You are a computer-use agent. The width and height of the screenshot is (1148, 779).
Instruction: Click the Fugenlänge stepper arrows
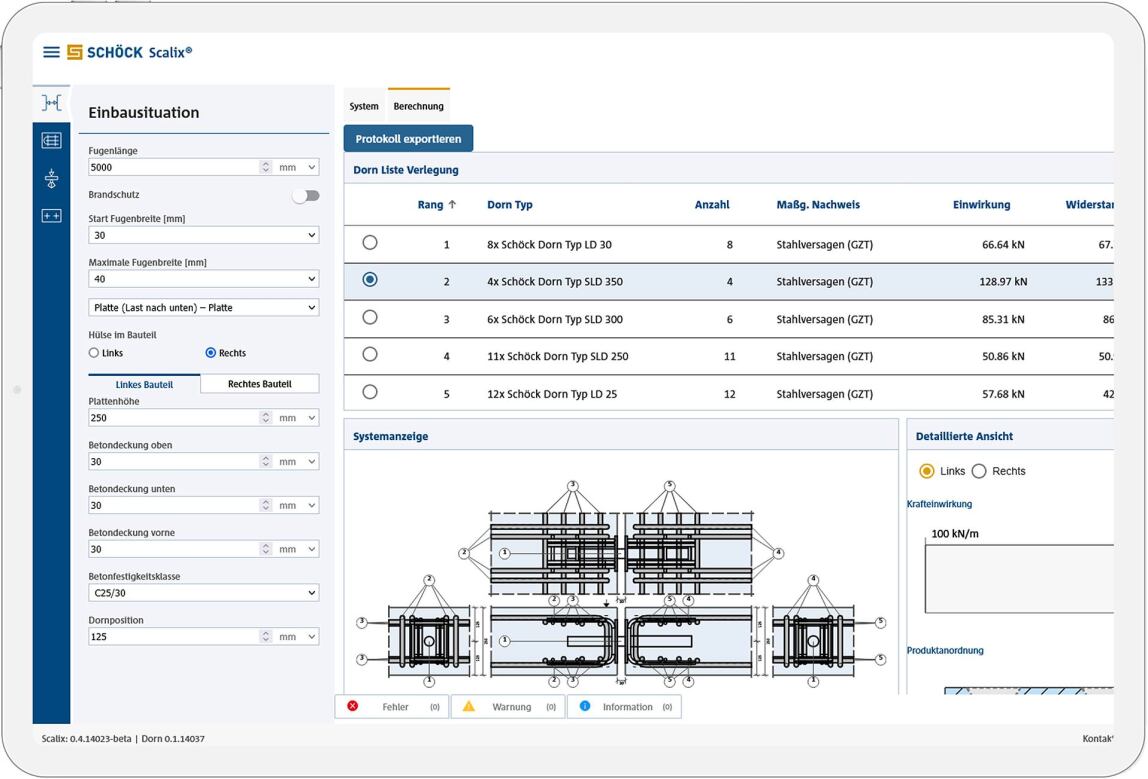[x=265, y=167]
